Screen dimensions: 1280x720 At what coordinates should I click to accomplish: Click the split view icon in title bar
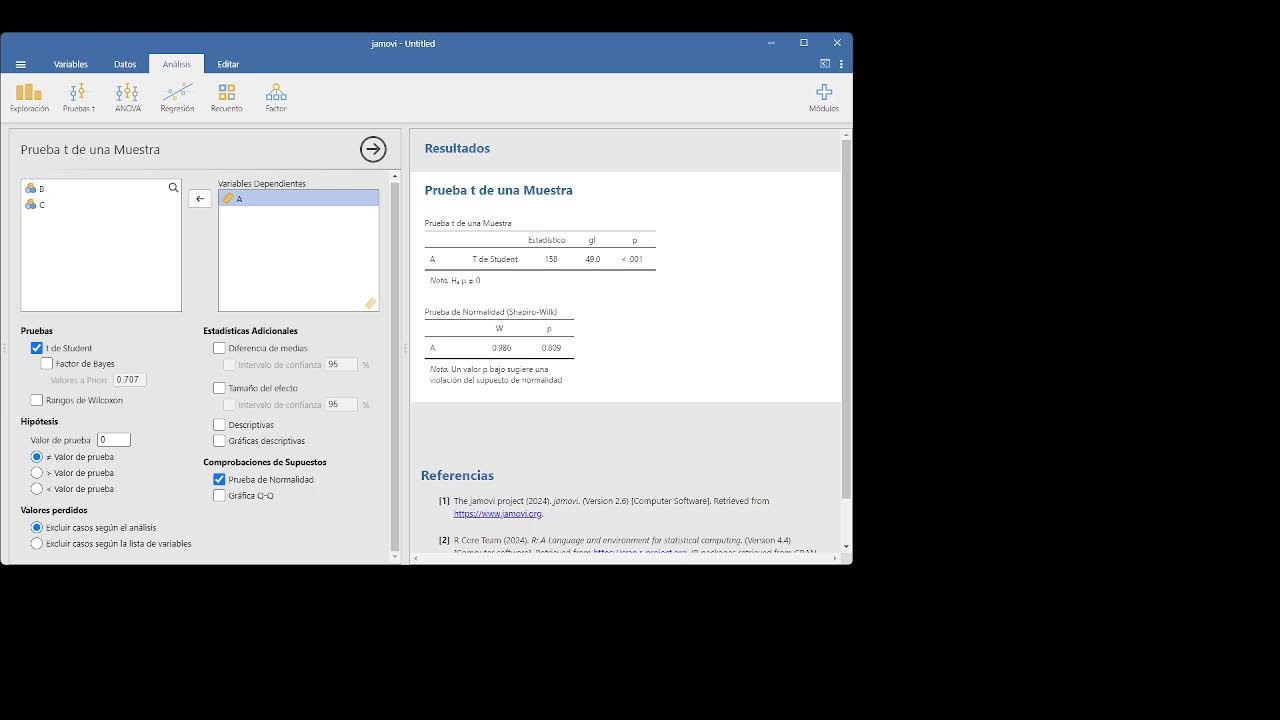[825, 63]
